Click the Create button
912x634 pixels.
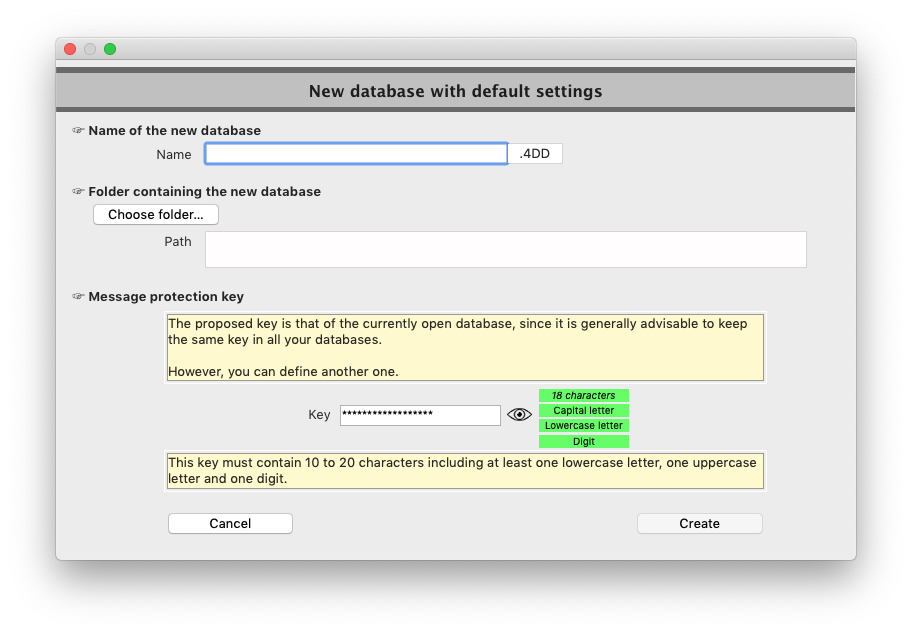(699, 523)
